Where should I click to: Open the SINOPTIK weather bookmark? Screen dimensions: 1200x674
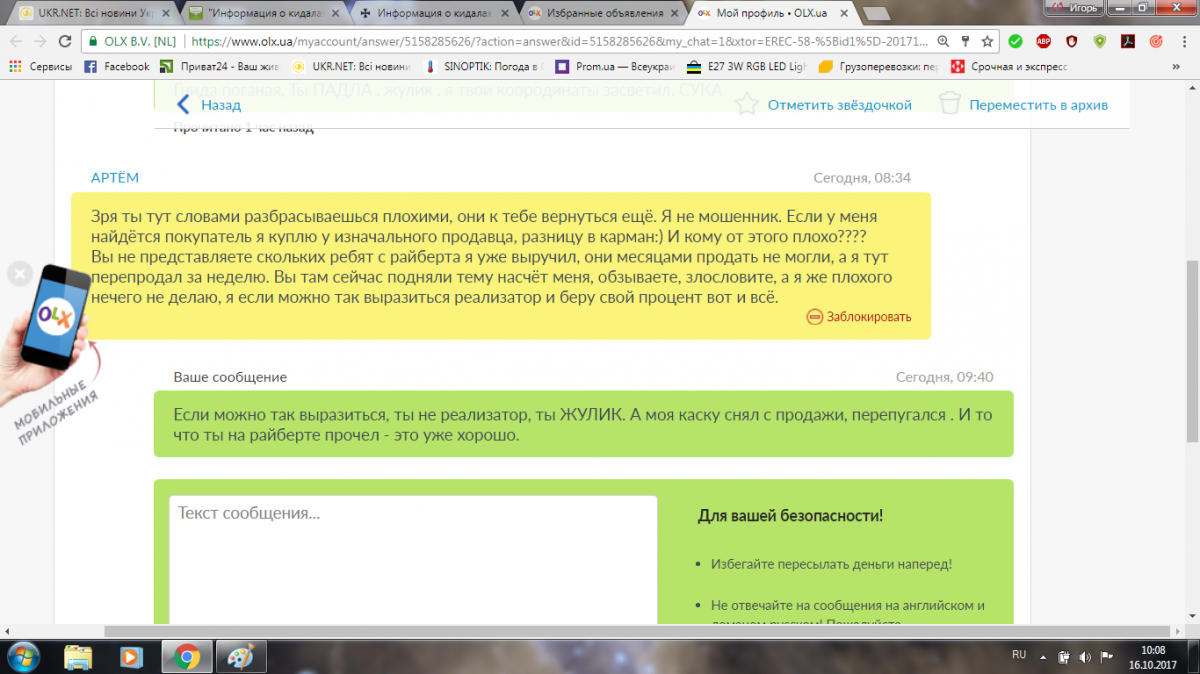coord(485,67)
